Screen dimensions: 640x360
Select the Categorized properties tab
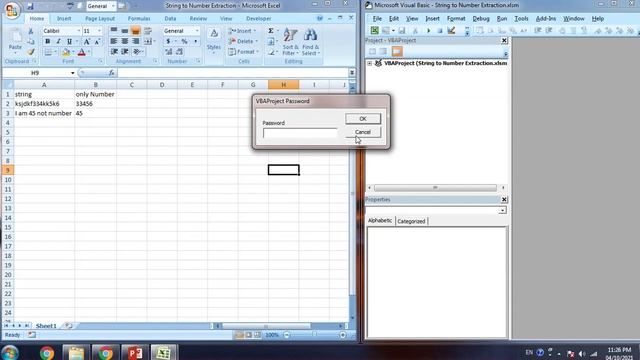(411, 221)
